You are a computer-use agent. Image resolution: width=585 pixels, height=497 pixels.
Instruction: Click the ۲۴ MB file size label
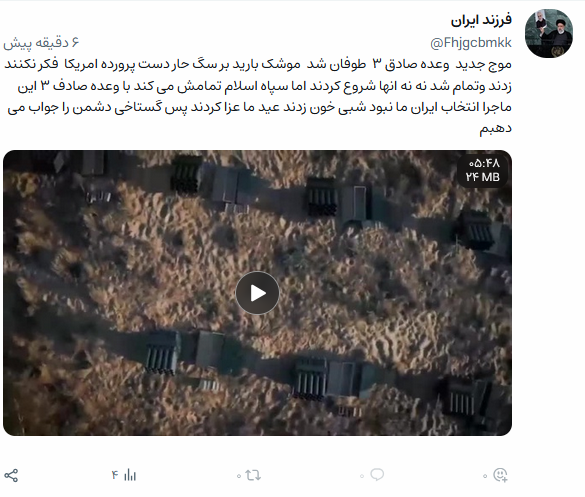[482, 177]
